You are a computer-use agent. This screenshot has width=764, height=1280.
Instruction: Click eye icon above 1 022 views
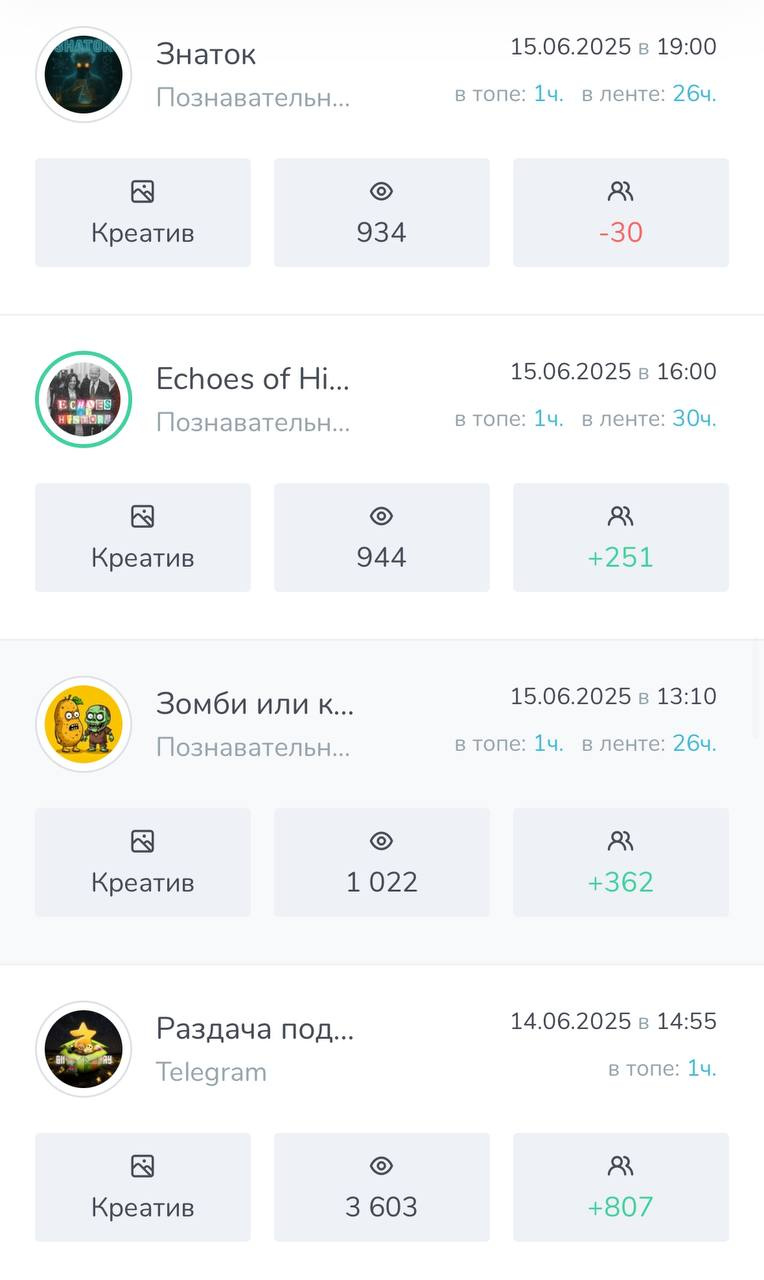pyautogui.click(x=381, y=841)
